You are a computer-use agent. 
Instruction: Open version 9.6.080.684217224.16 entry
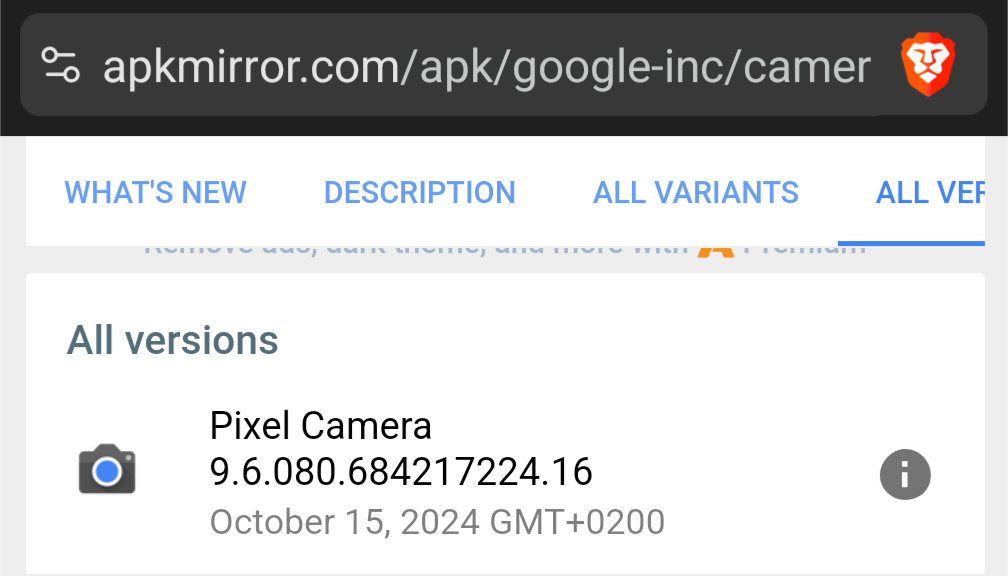401,472
